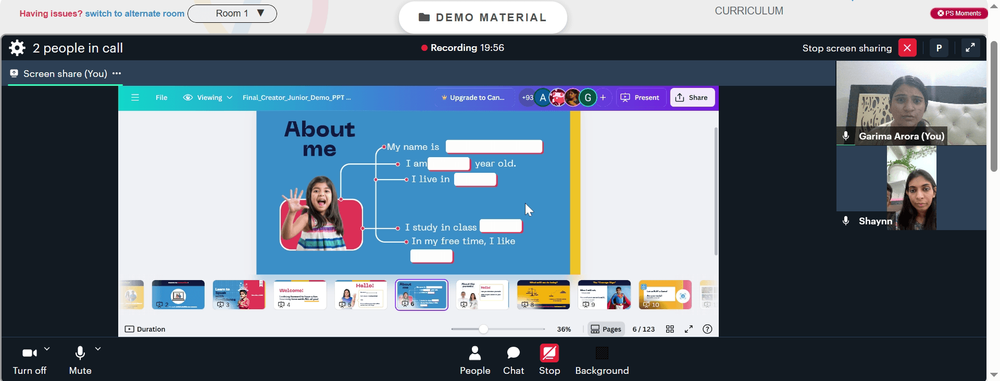Open microphone options chevron
The width and height of the screenshot is (1000, 381).
point(98,348)
